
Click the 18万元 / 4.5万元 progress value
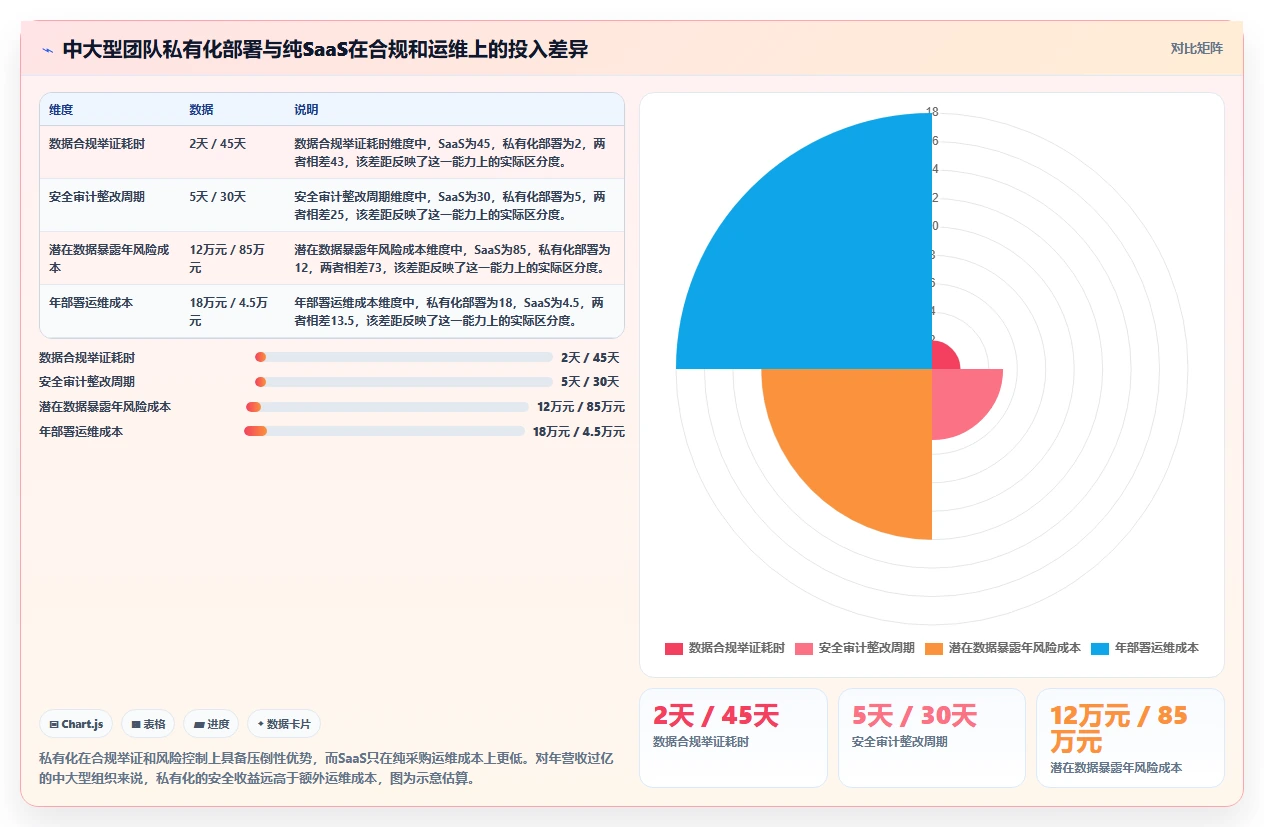578,431
